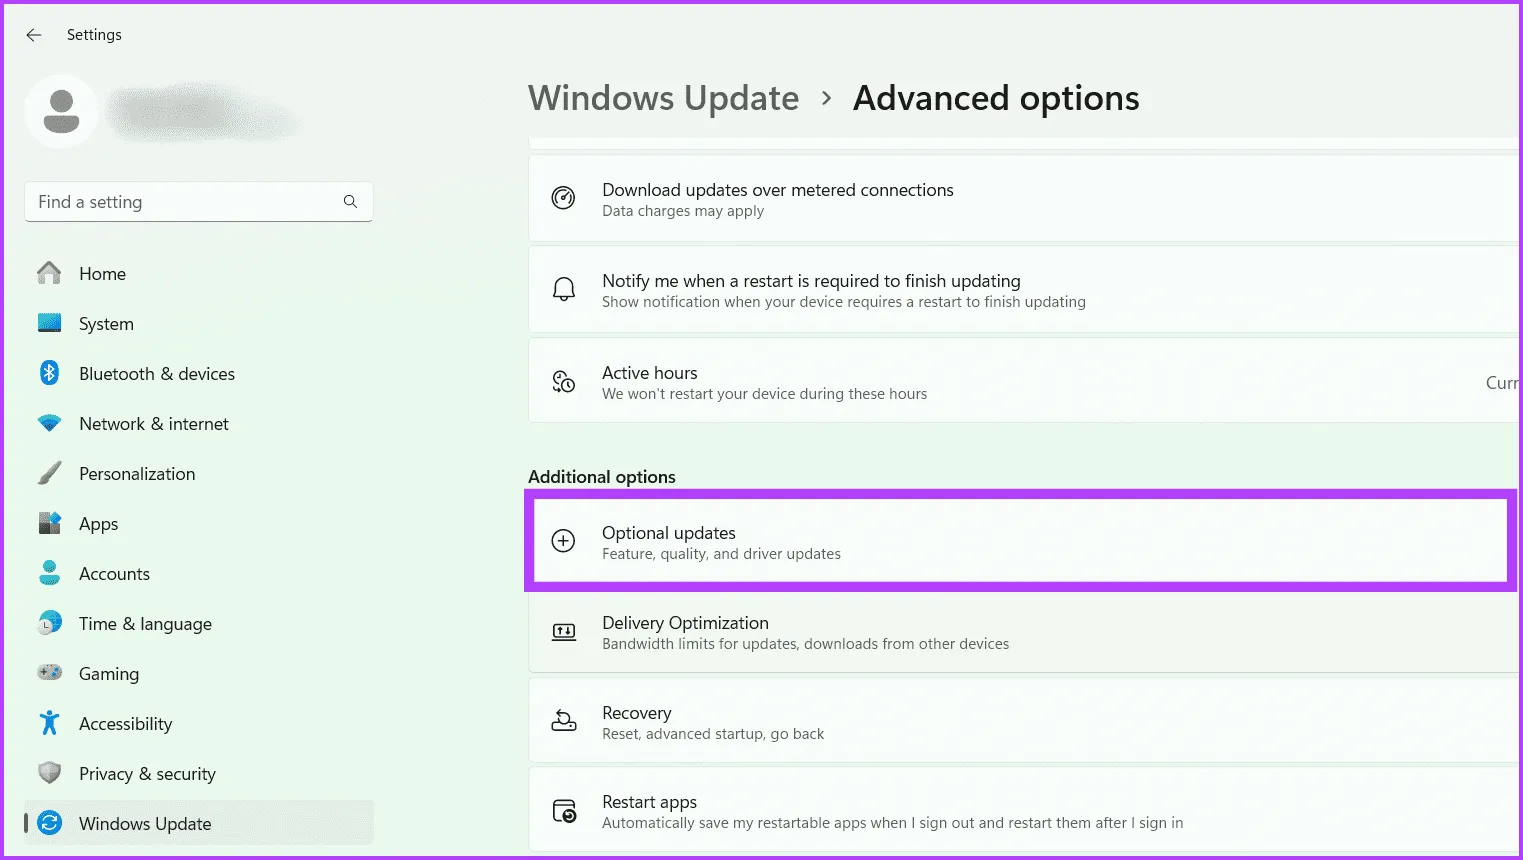Screen dimensions: 1523x860
Task: Type in Find a setting box
Action: [x=185, y=202]
